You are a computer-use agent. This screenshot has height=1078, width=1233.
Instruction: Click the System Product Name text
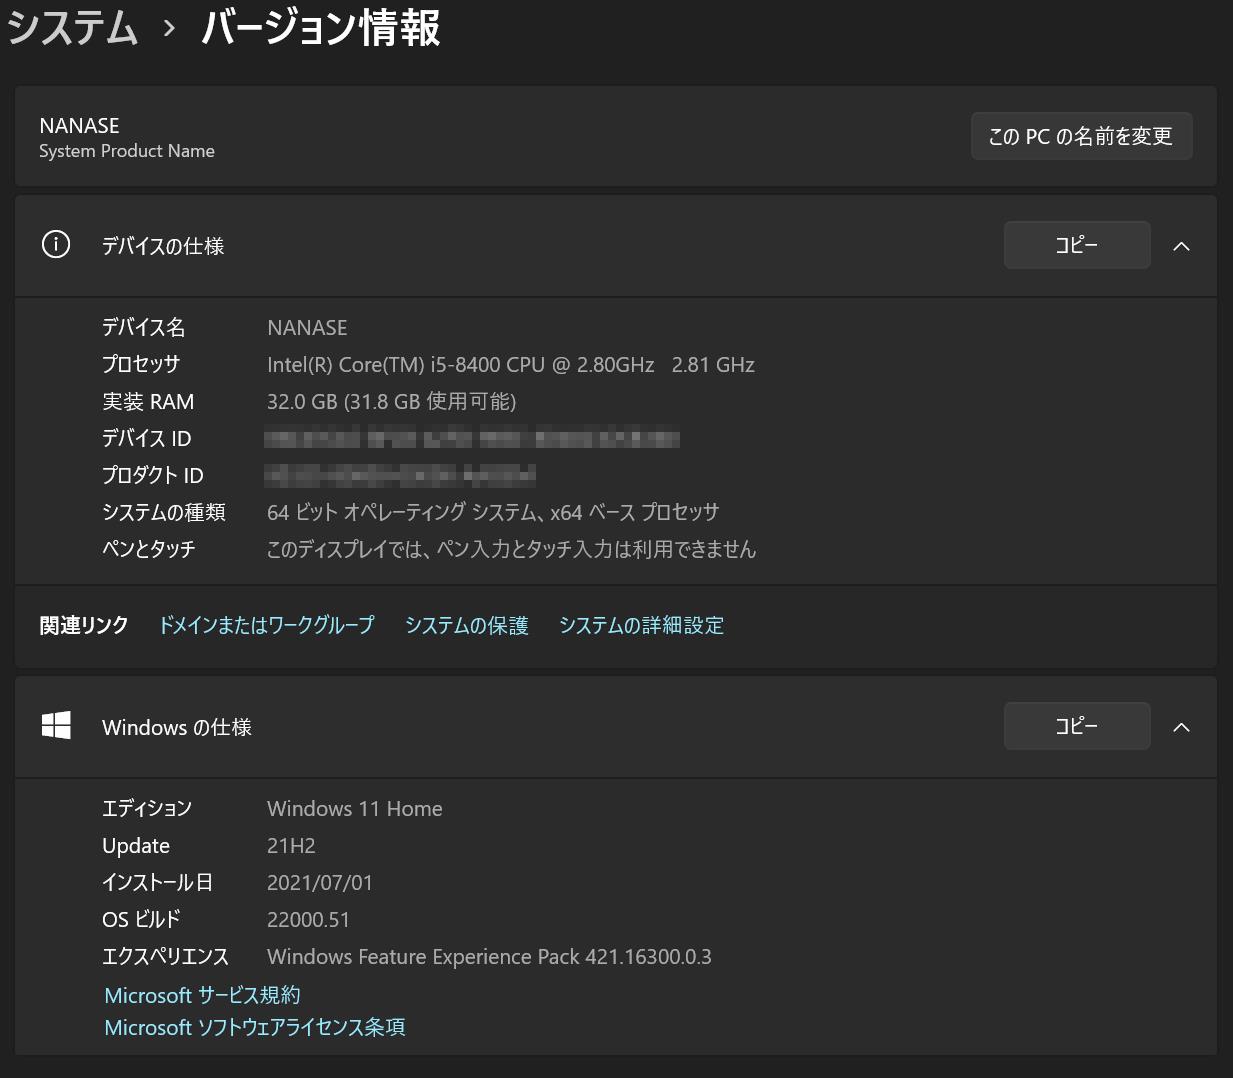[127, 151]
